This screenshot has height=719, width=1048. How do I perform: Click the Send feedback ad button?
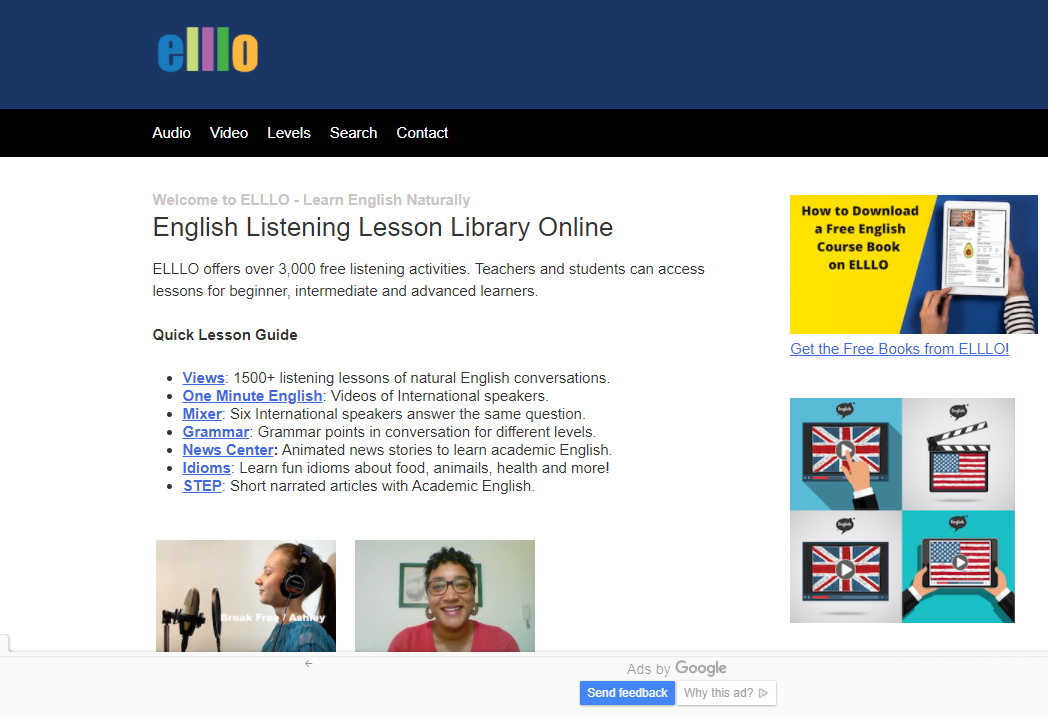627,693
